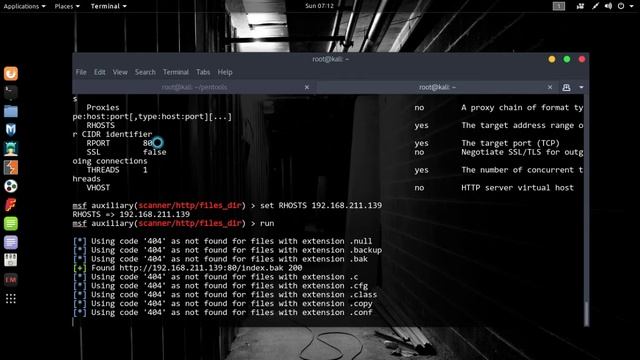Open Armitage icon with teal-haired figure

[11, 149]
